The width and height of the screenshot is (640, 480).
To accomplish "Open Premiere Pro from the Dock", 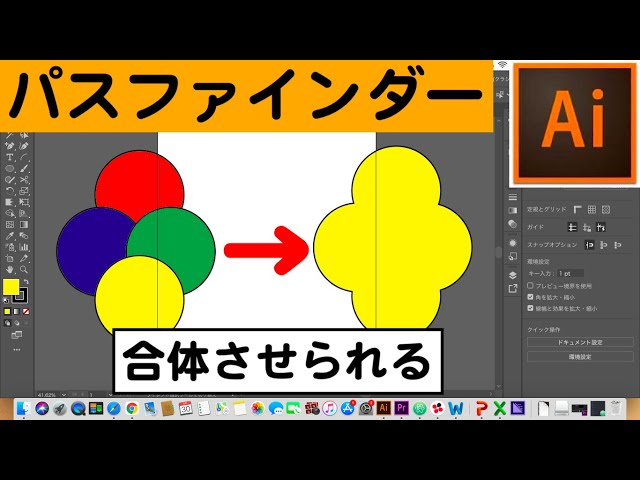I will coord(401,408).
